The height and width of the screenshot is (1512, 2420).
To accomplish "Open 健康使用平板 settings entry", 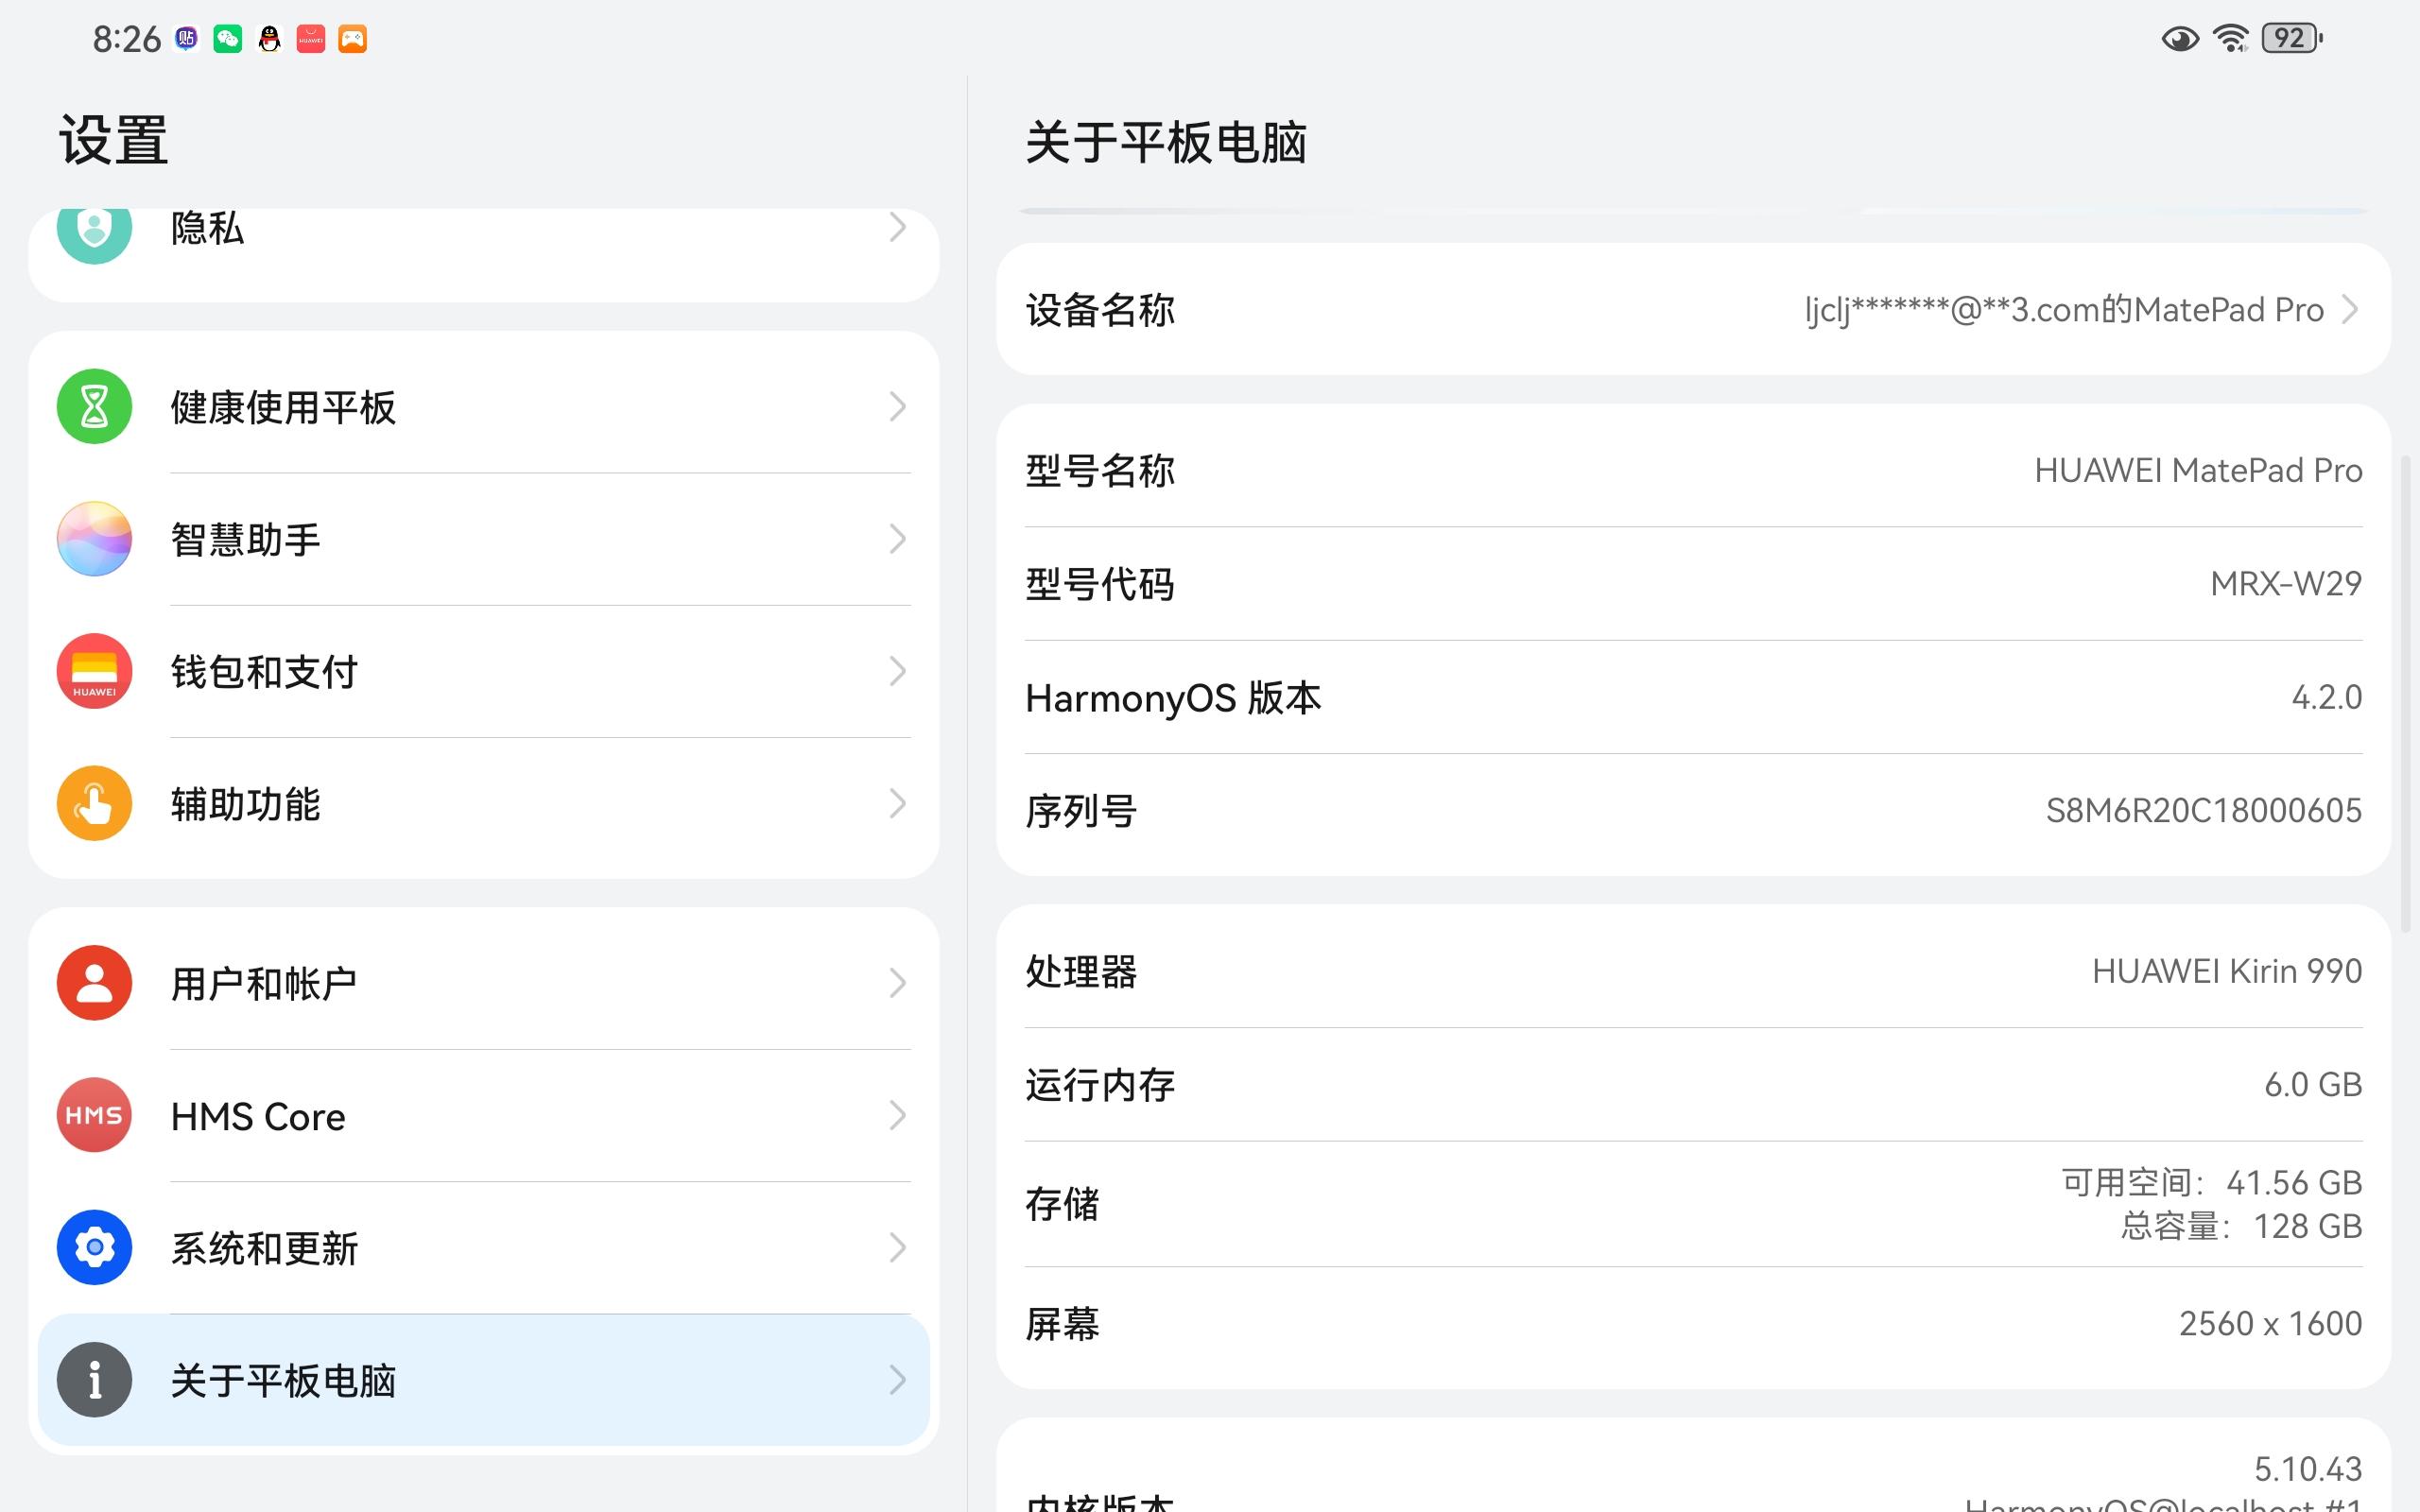I will pos(484,407).
